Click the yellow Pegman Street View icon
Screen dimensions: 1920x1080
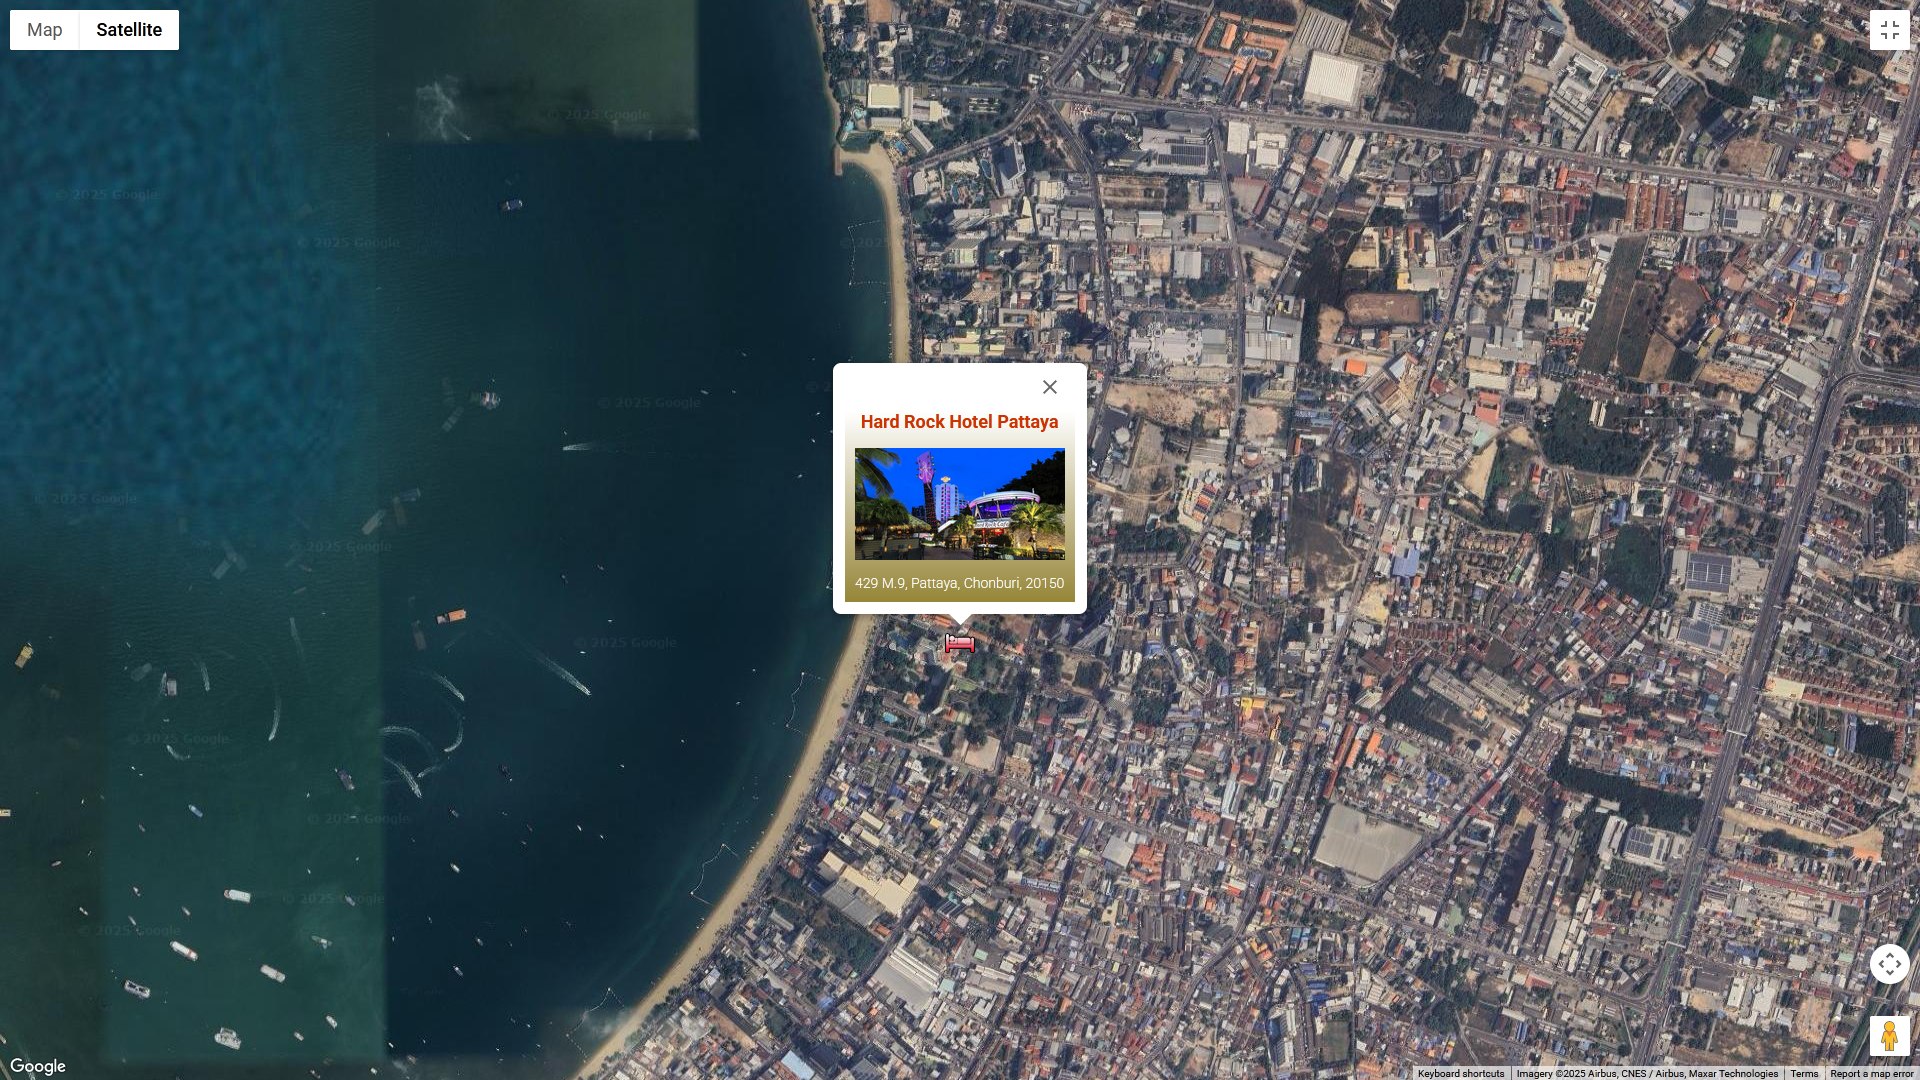(x=1889, y=1036)
